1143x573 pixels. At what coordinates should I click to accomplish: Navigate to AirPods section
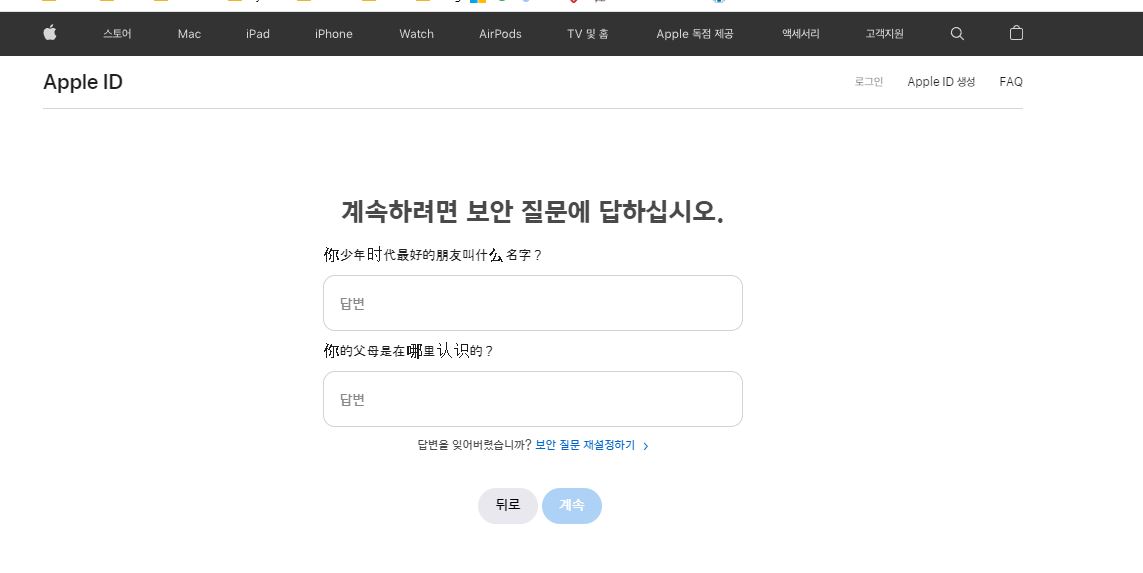[x=500, y=34]
